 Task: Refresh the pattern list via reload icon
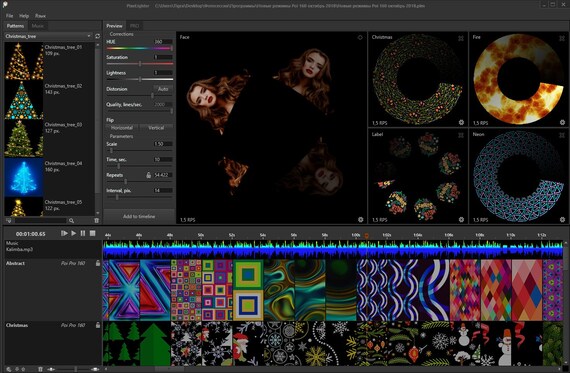click(x=97, y=36)
